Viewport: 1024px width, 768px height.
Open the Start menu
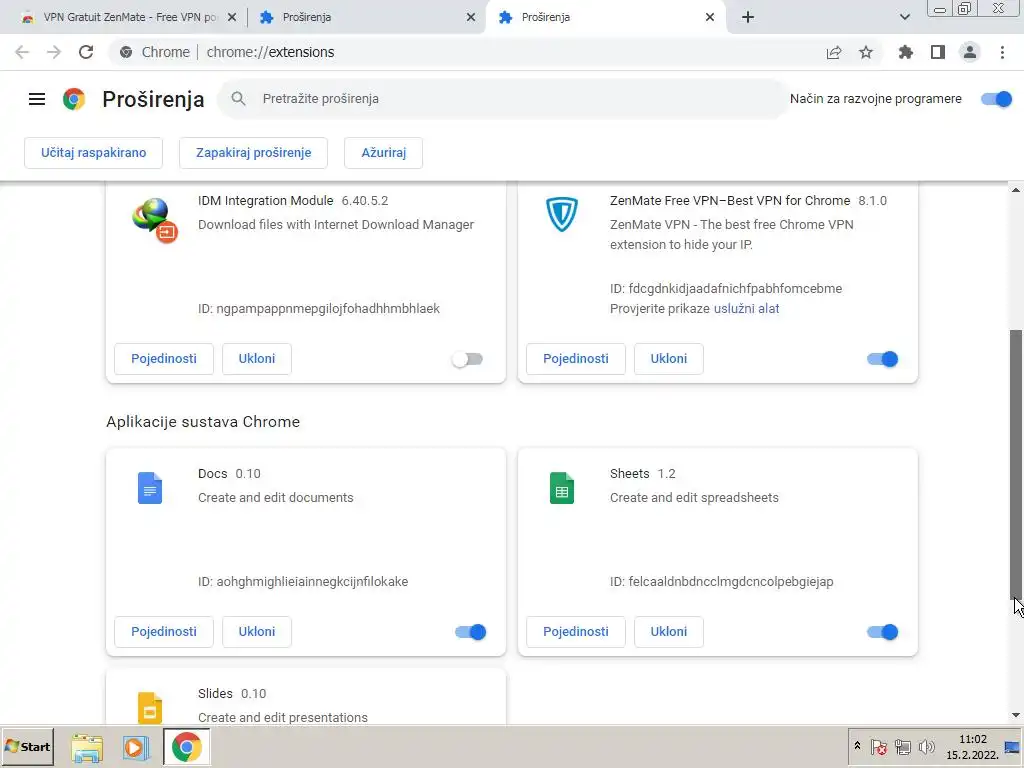[x=27, y=747]
